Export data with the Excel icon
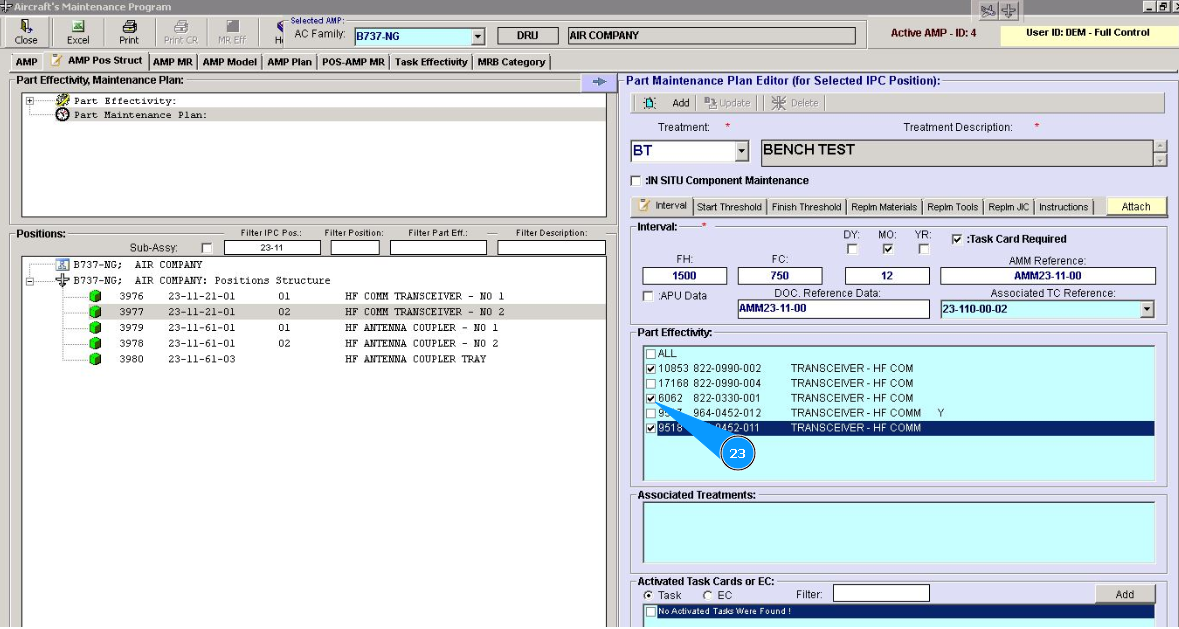The height and width of the screenshot is (629, 1179). pyautogui.click(x=78, y=27)
